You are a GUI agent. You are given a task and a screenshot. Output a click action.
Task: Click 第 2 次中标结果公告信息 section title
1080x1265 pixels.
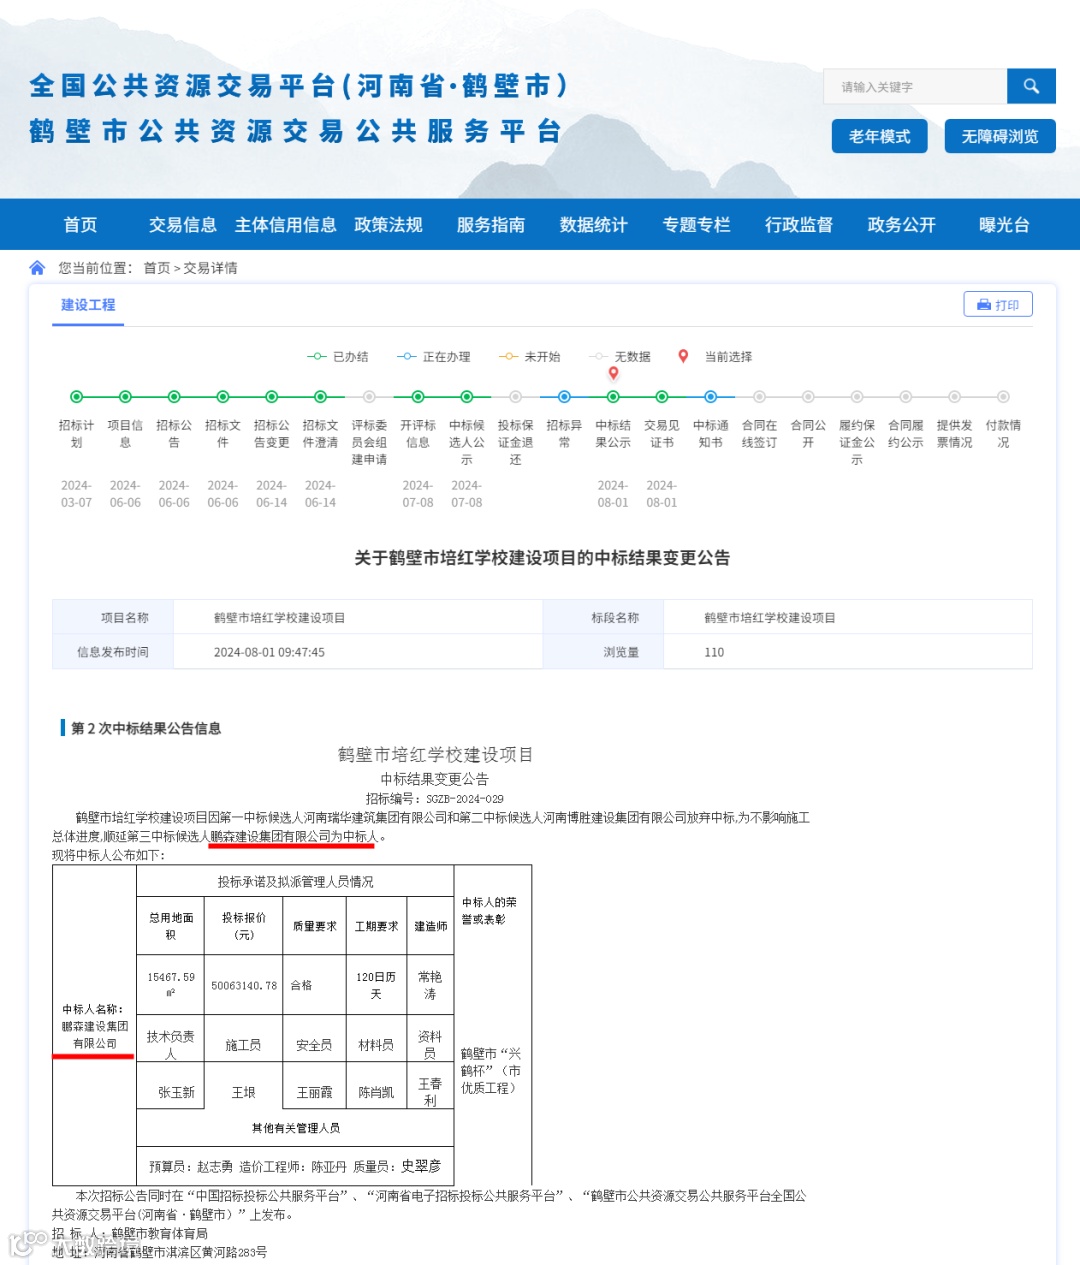tap(146, 728)
